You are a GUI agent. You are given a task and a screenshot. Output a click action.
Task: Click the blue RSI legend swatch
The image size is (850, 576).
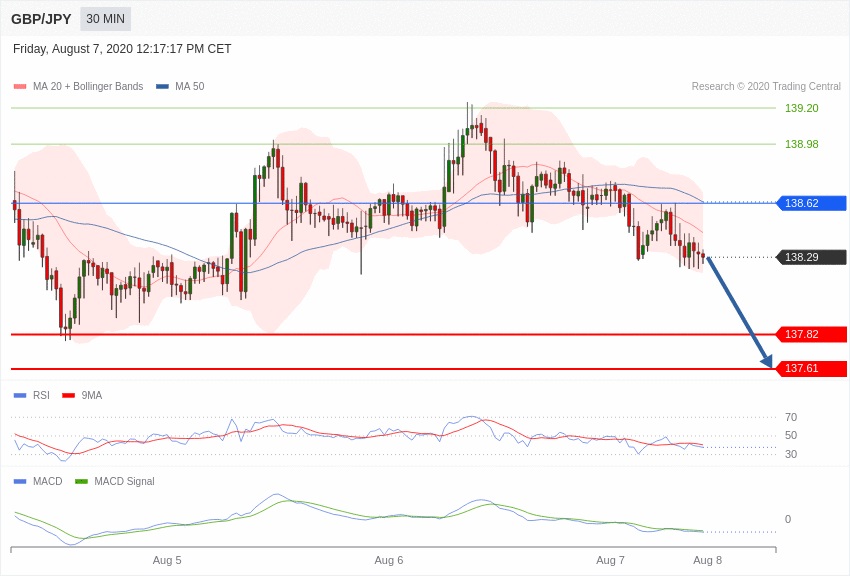click(x=20, y=396)
